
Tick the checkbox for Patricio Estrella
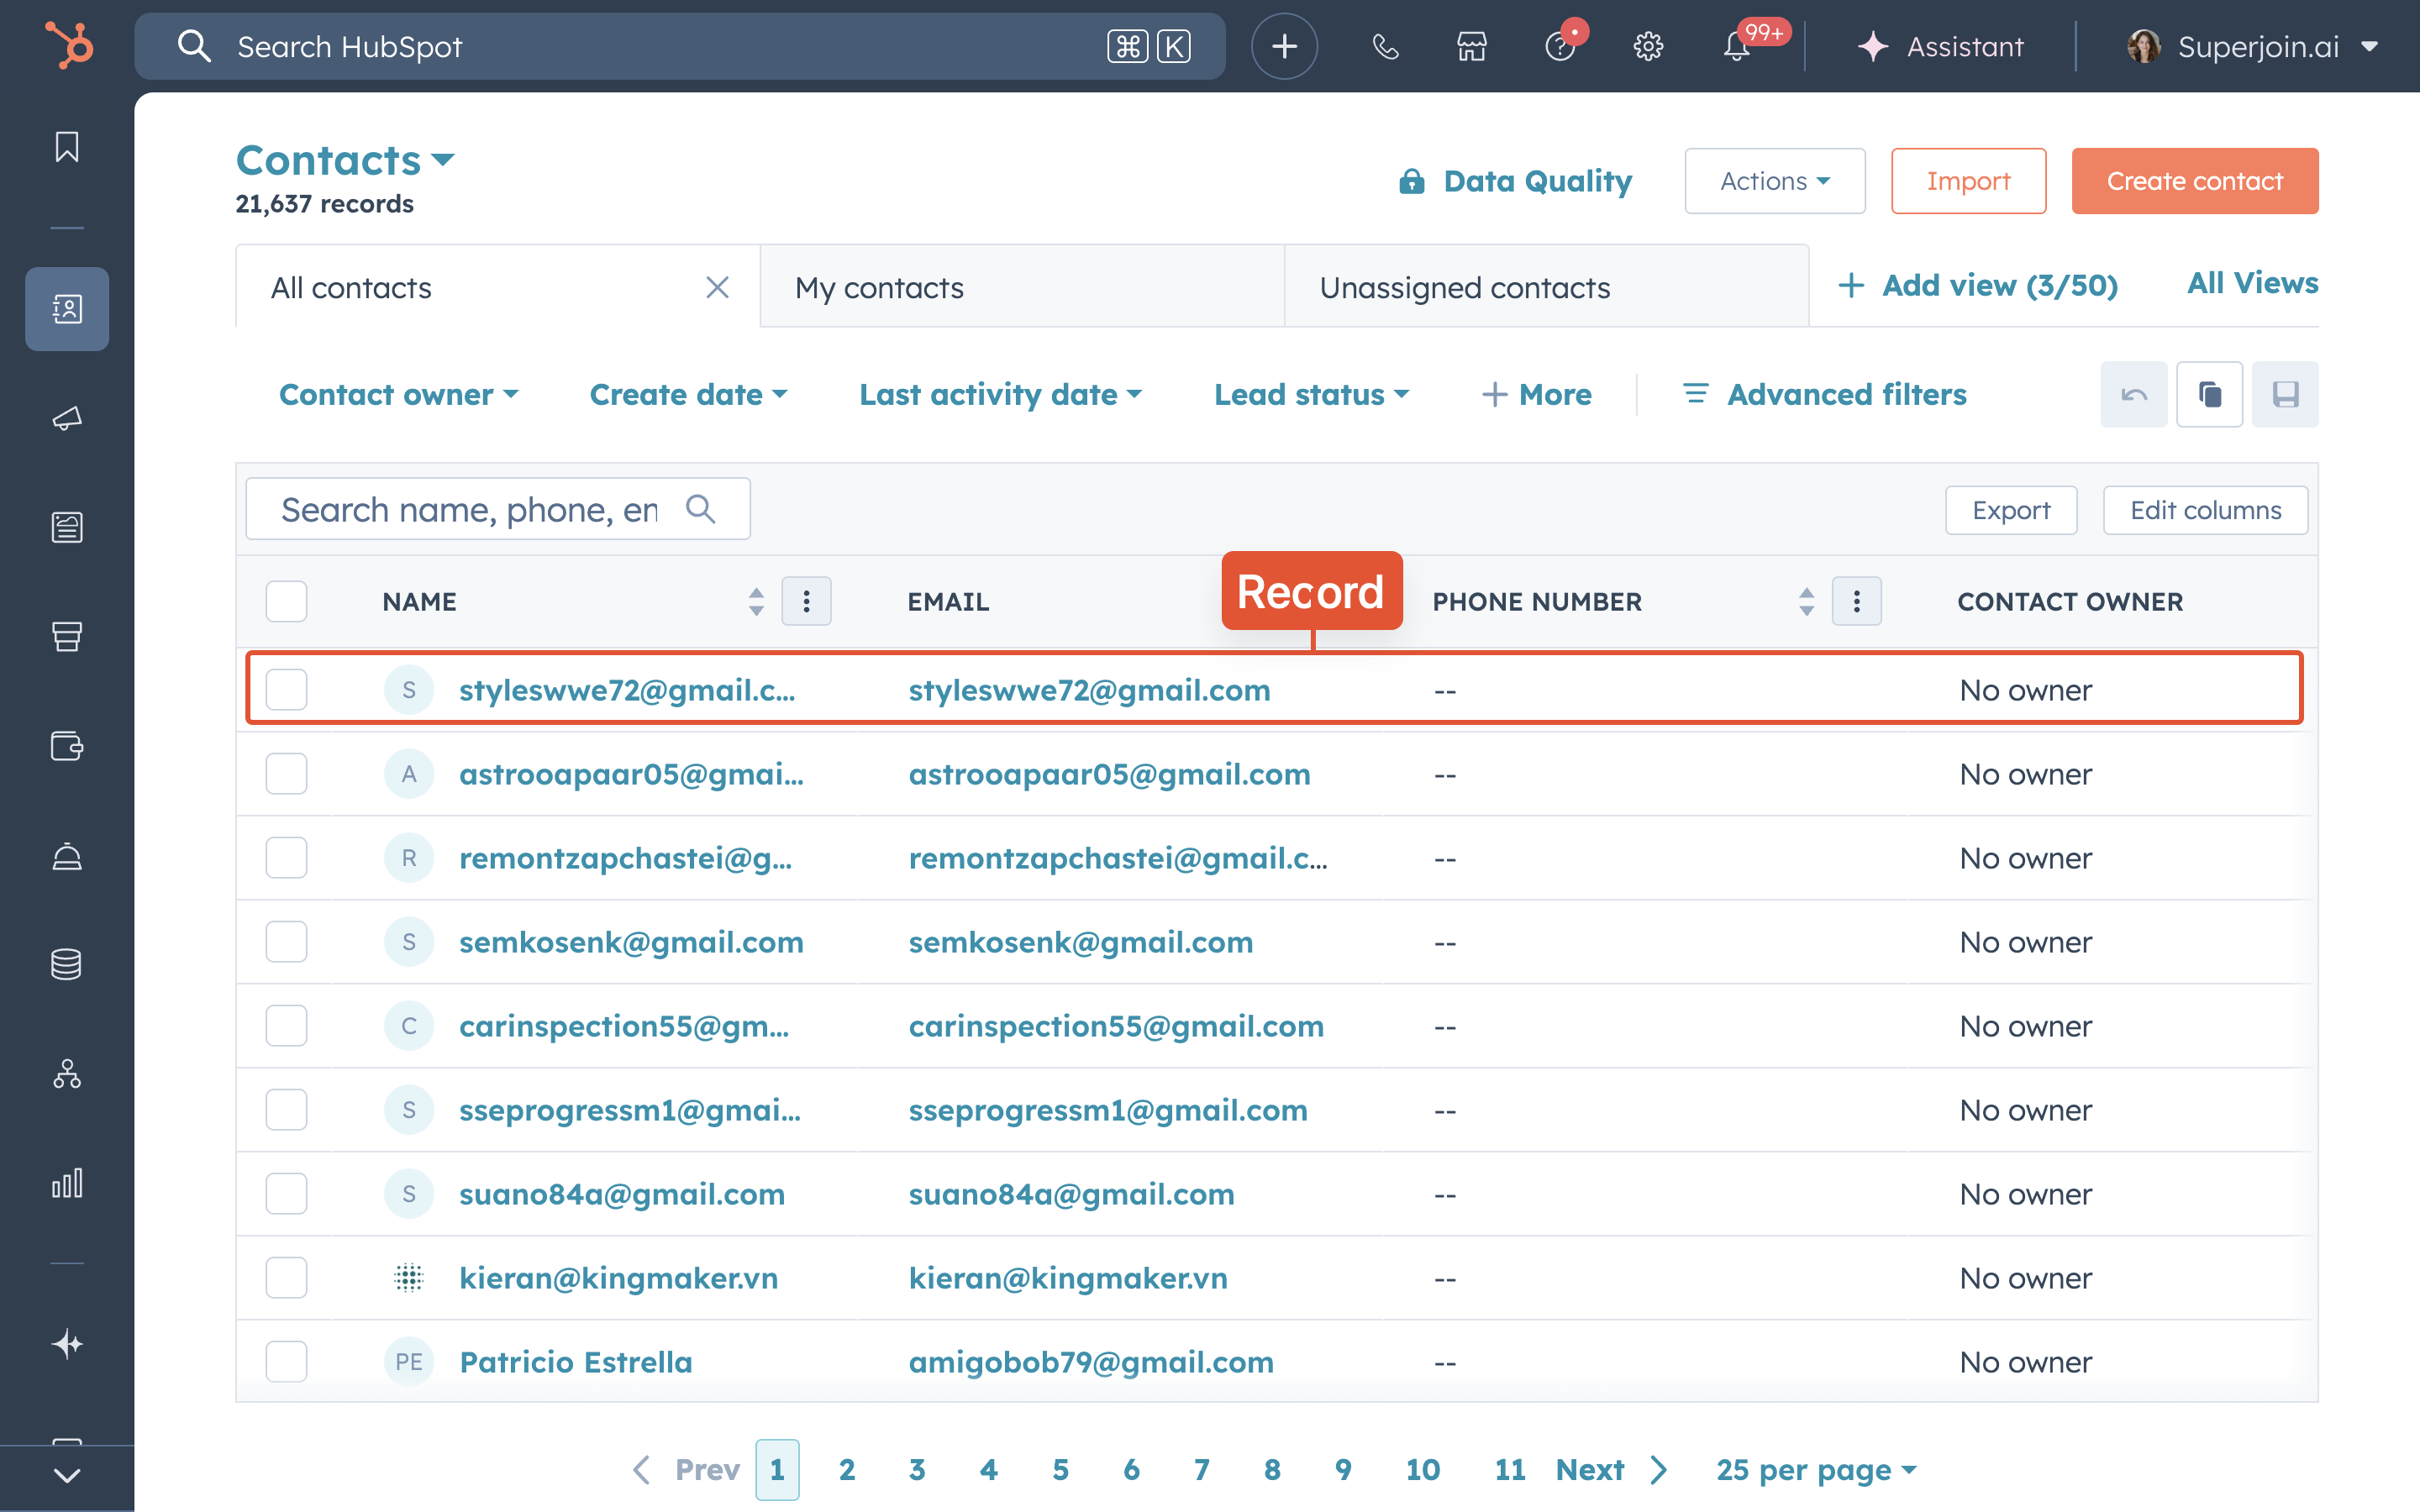click(286, 1361)
